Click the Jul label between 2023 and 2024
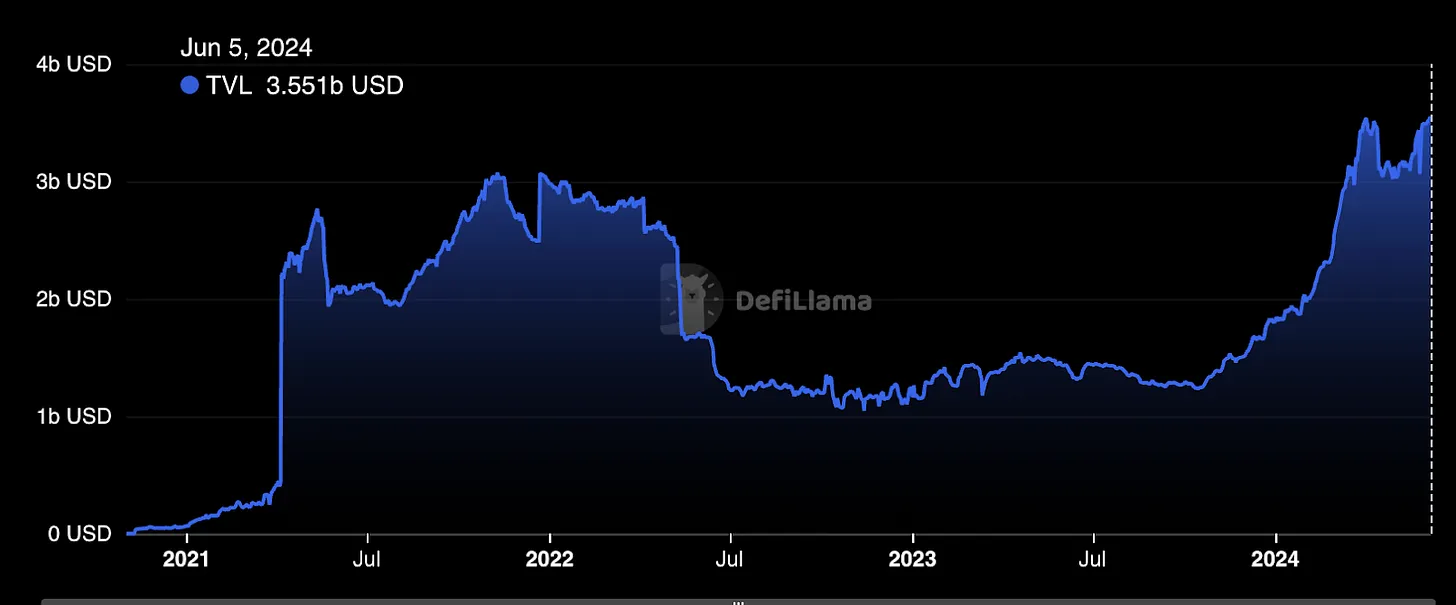This screenshot has width=1456, height=605. 1096,559
